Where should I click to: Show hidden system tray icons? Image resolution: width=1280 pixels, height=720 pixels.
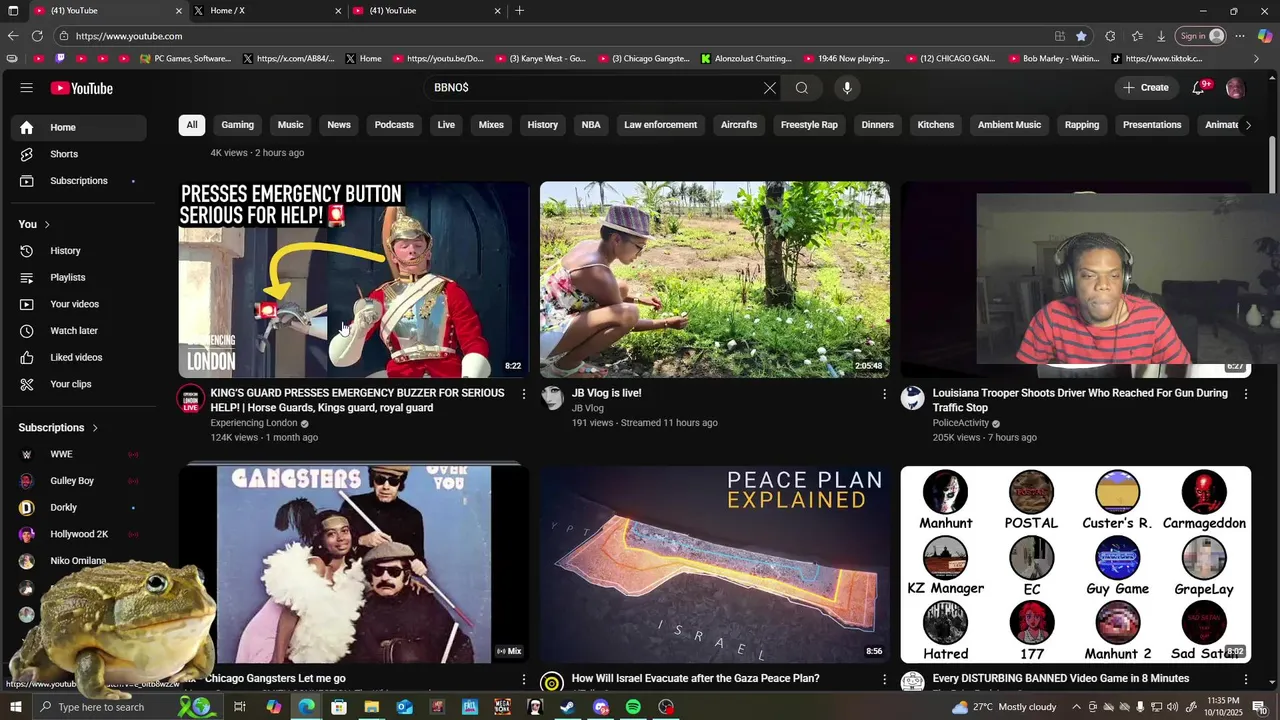click(x=1077, y=707)
